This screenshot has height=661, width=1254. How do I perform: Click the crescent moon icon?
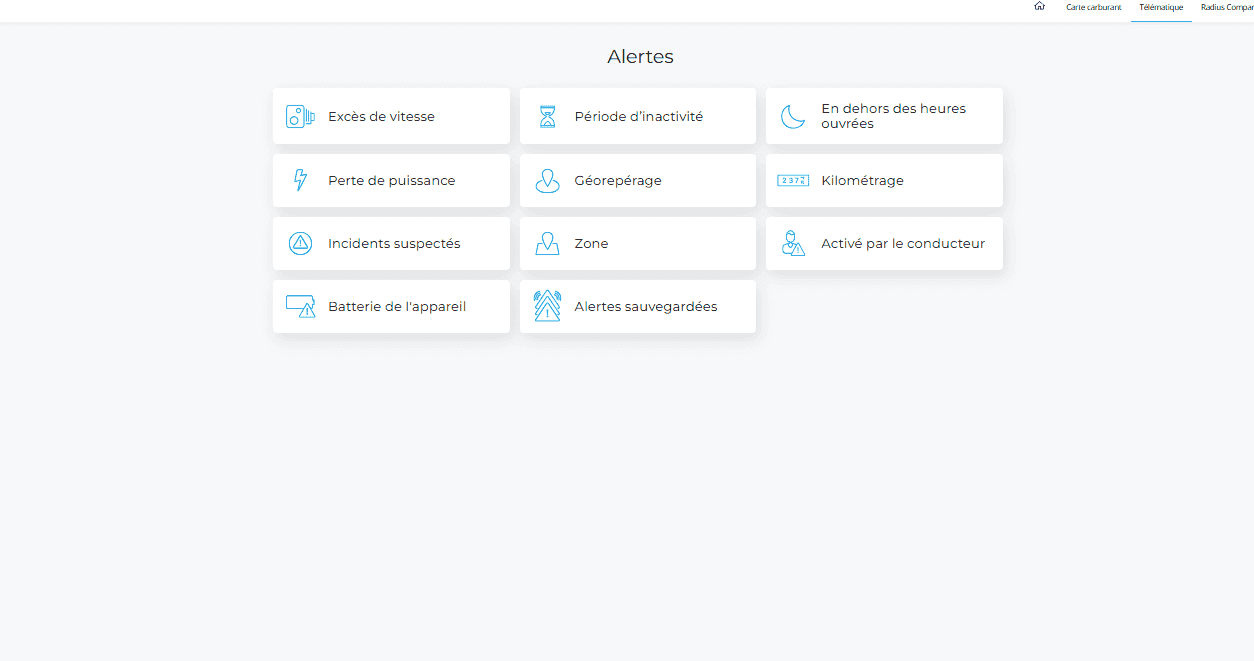793,117
